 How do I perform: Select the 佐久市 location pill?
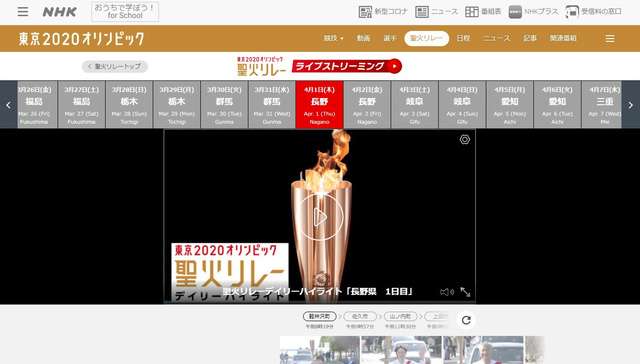click(x=360, y=316)
